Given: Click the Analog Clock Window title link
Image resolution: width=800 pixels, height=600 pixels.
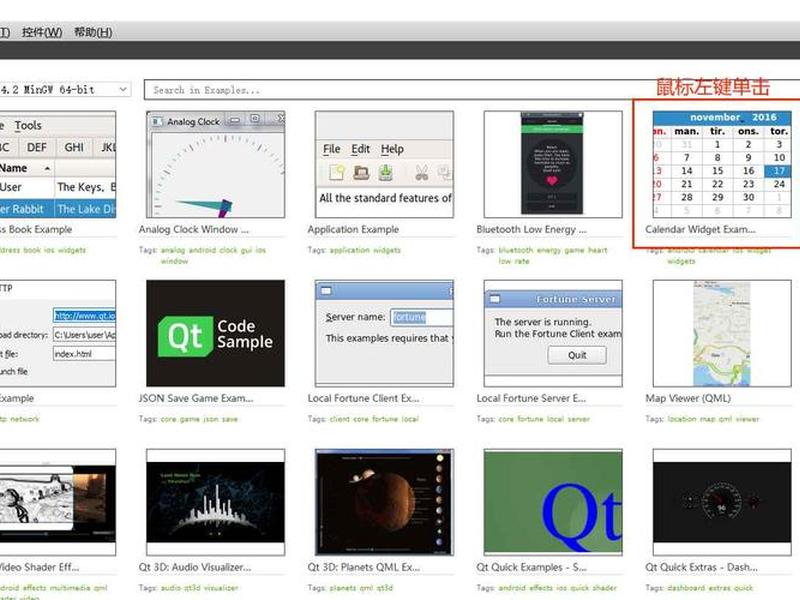Looking at the screenshot, I should tap(193, 230).
